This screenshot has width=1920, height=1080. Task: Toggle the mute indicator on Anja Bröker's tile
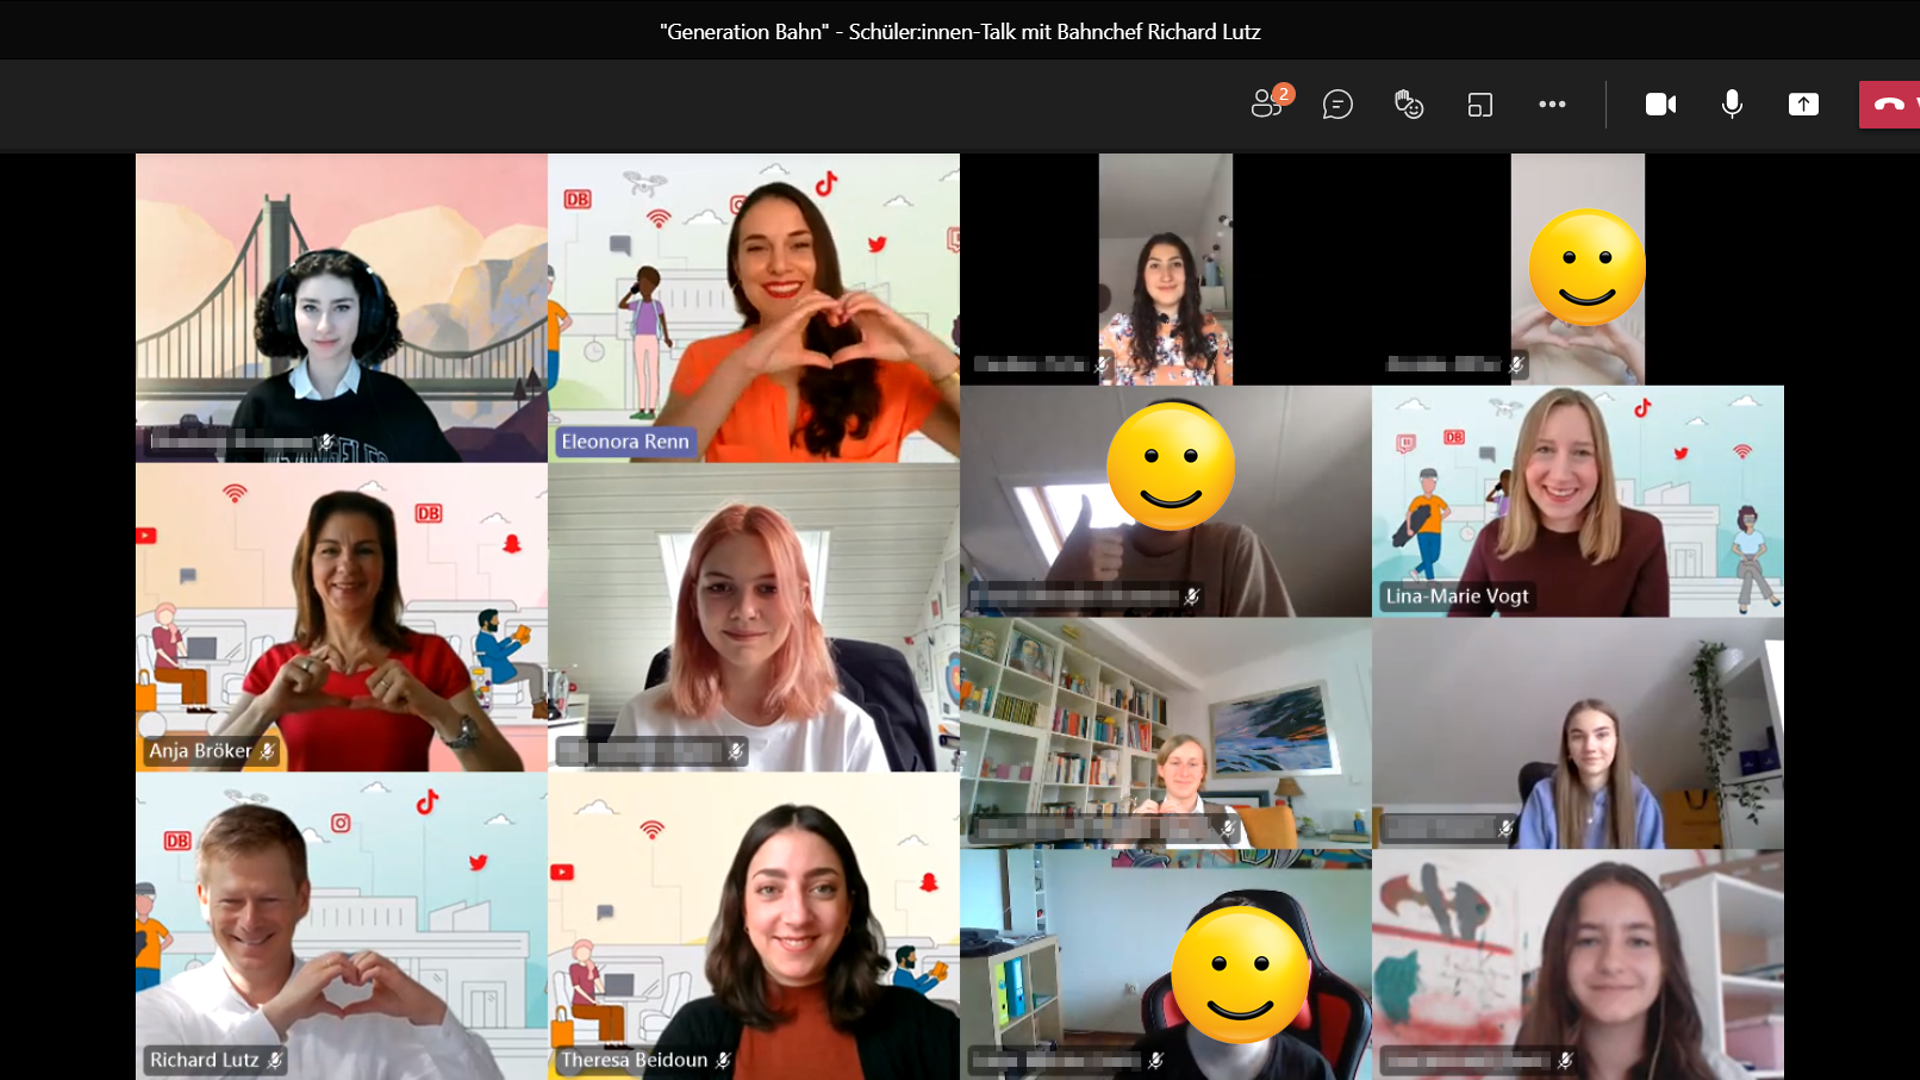[267, 752]
